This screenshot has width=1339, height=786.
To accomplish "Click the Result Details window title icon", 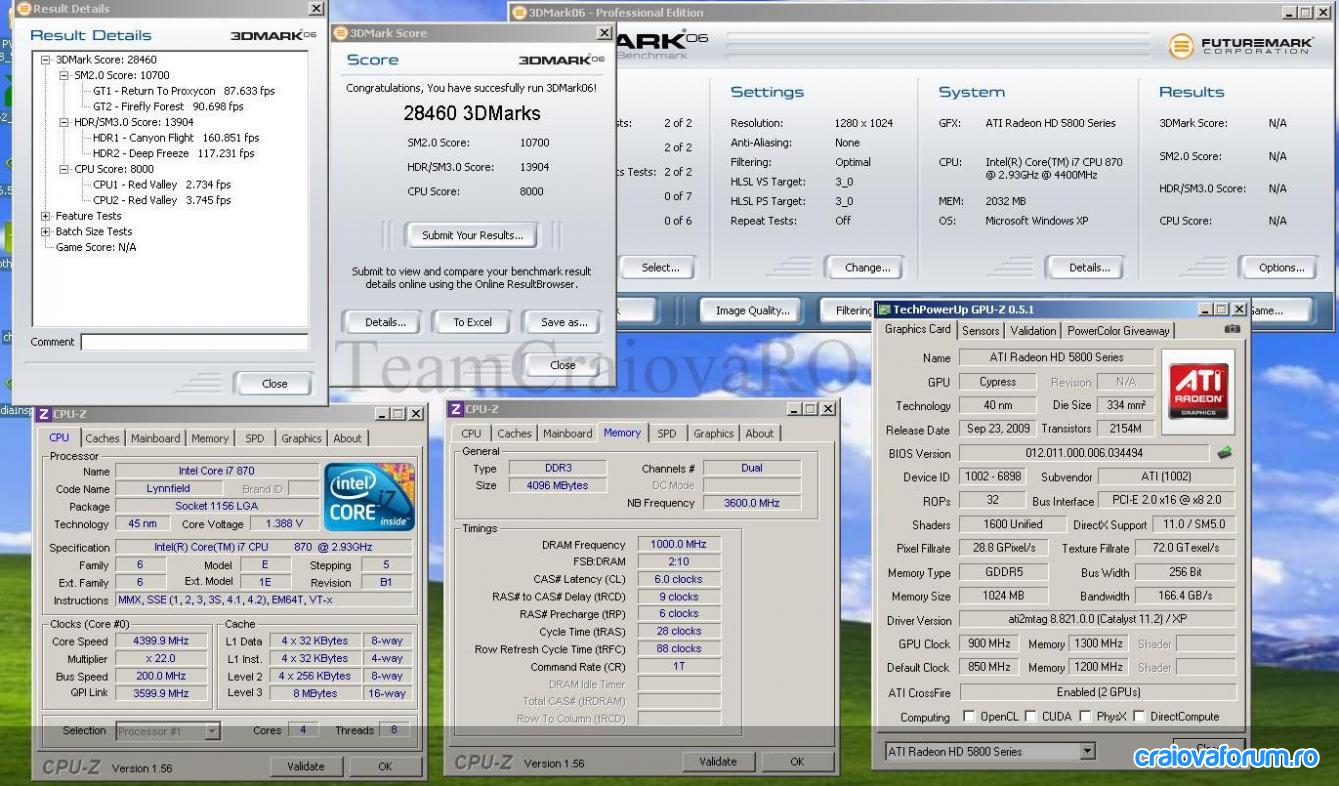I will (23, 8).
